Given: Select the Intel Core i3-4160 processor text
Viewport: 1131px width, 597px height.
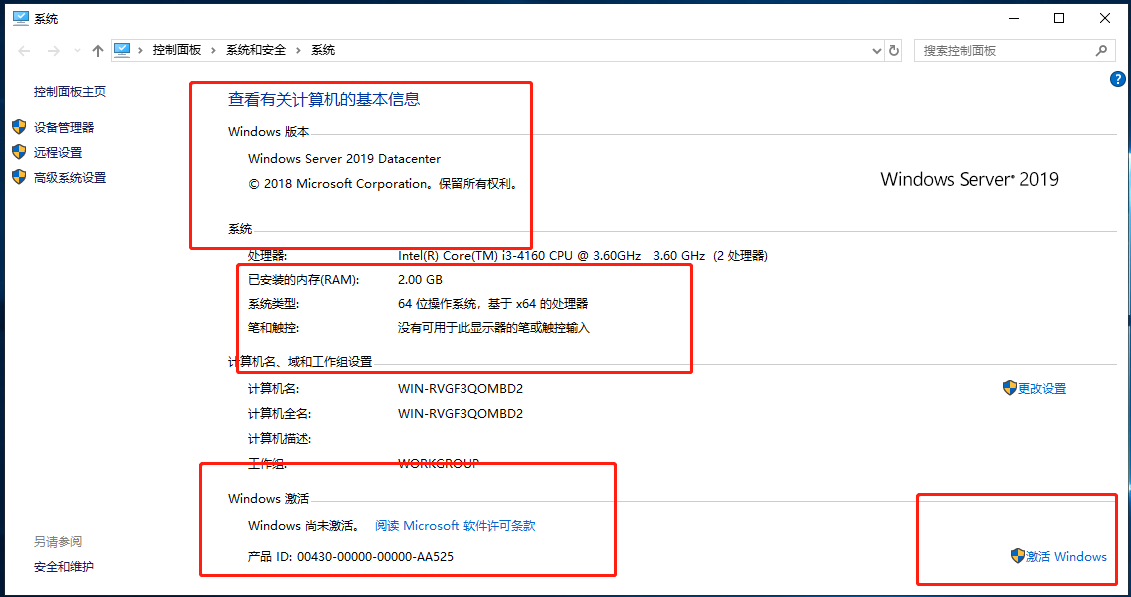Looking at the screenshot, I should (583, 255).
